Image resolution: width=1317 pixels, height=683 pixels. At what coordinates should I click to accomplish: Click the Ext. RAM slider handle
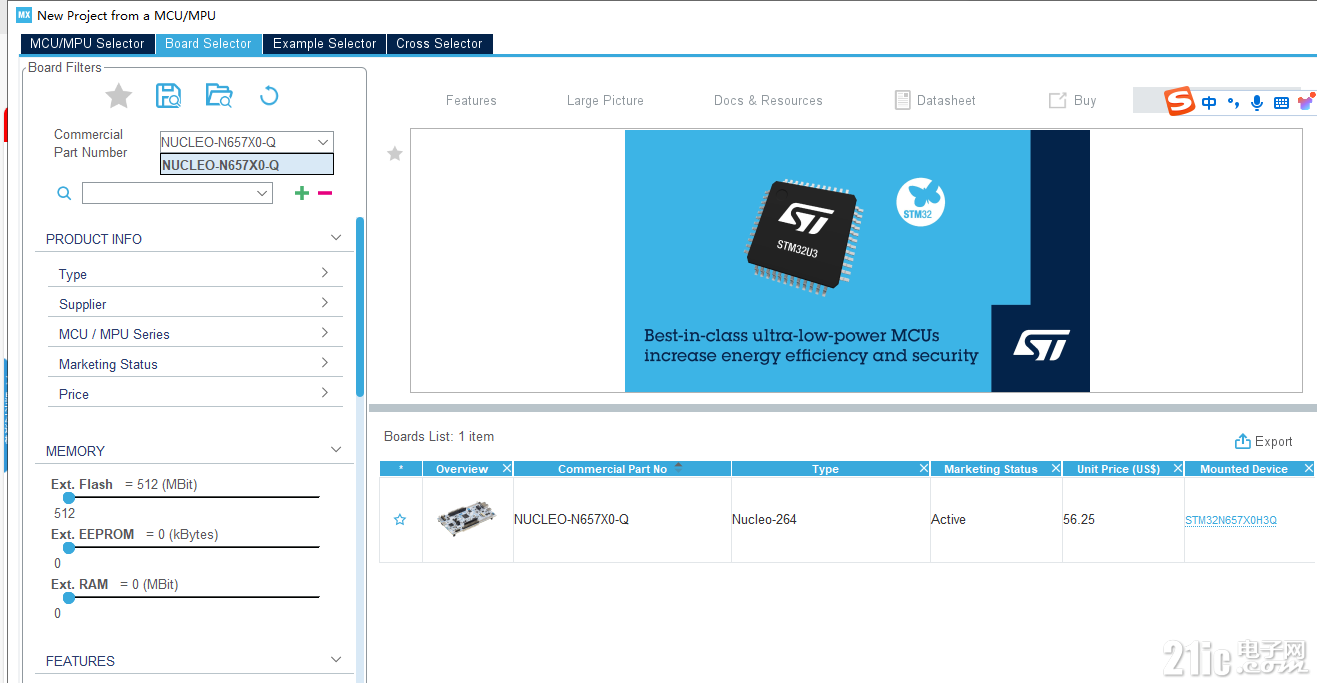point(69,597)
